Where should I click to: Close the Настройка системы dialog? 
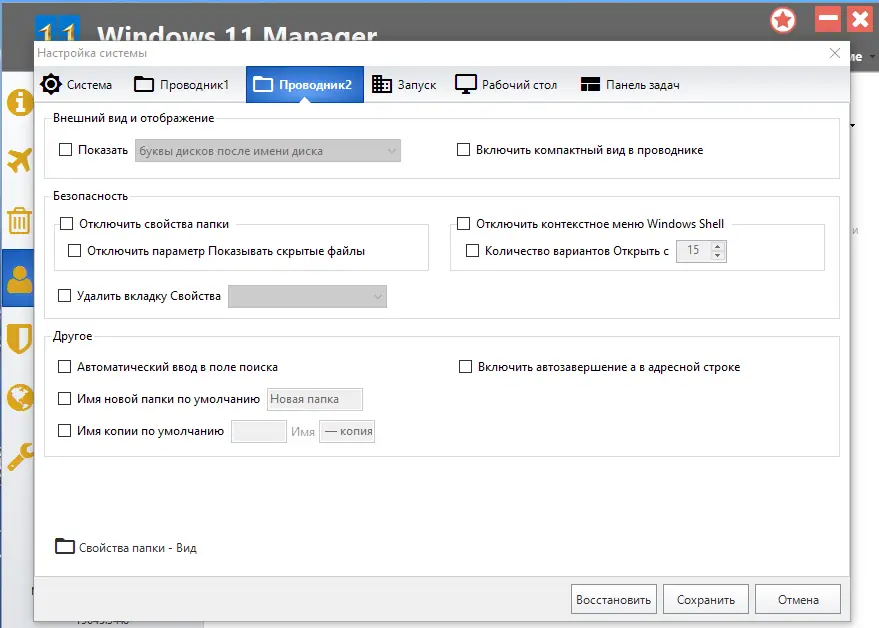click(x=835, y=53)
